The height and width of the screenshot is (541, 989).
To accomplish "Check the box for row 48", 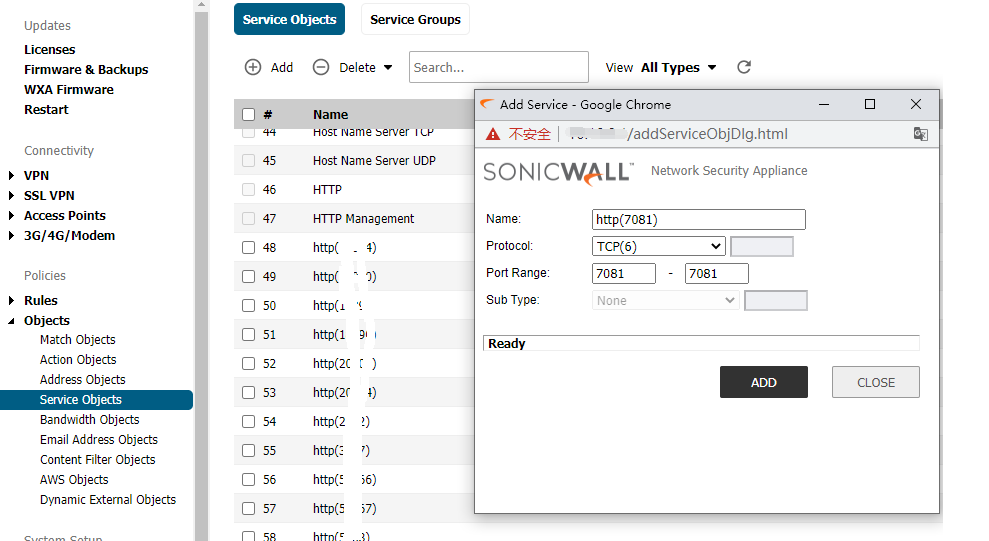I will coord(249,248).
